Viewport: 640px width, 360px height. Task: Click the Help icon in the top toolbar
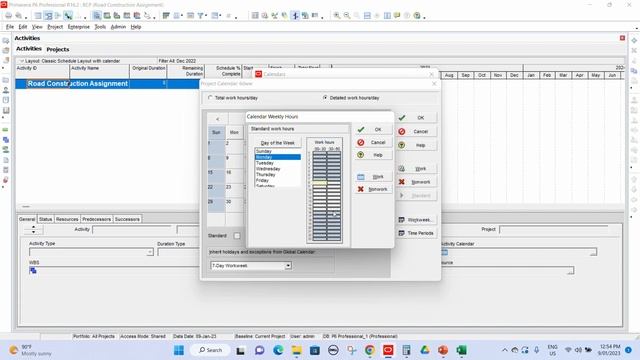pyautogui.click(x=417, y=16)
